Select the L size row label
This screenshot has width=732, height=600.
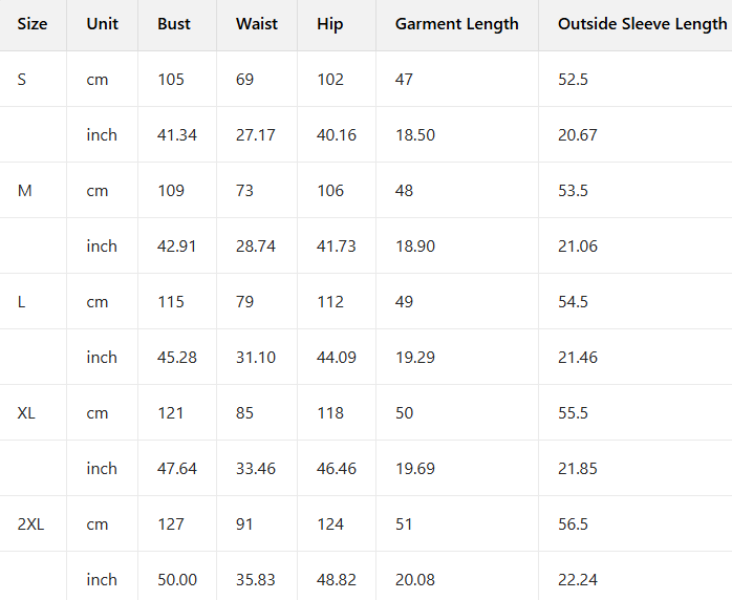21,301
